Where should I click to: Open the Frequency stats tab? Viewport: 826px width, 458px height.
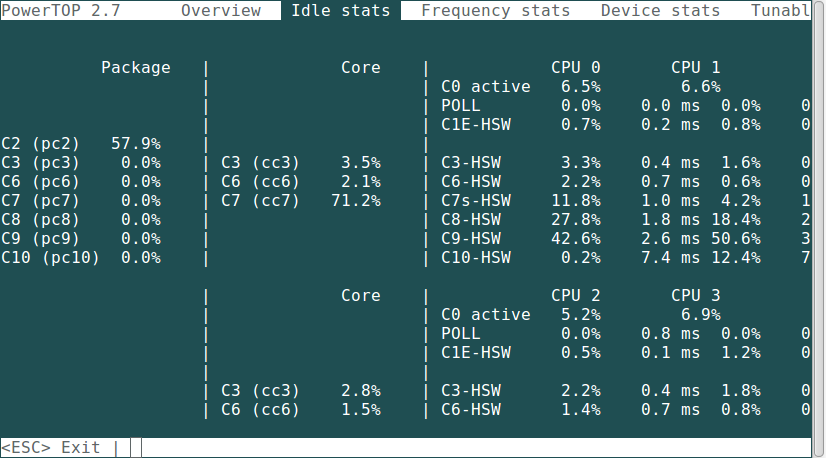(x=495, y=11)
